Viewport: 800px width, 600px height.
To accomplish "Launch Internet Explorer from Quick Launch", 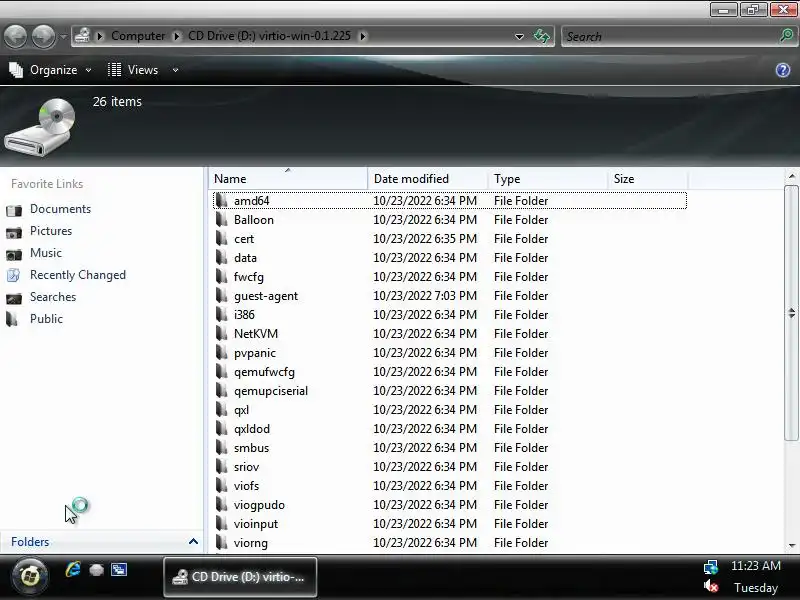I will click(73, 569).
